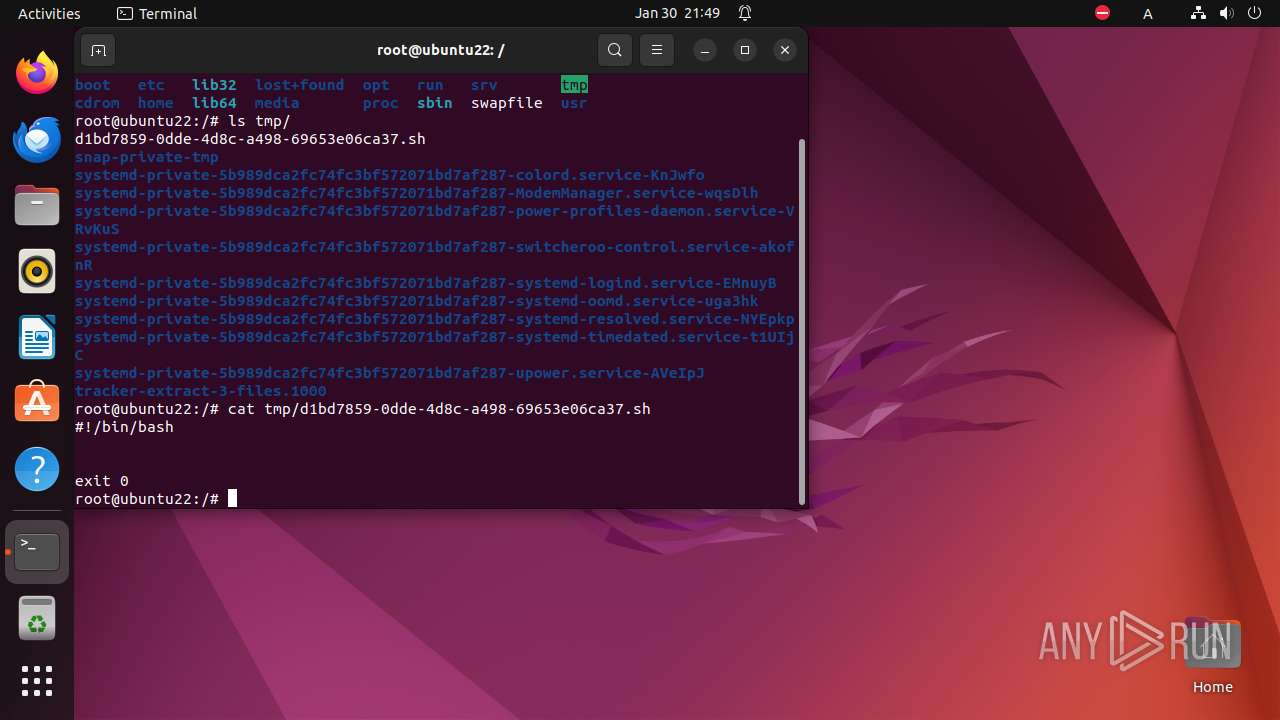Click the colord.service-KnJwfo directory entry
Viewport: 1280px width, 720px height.
390,175
